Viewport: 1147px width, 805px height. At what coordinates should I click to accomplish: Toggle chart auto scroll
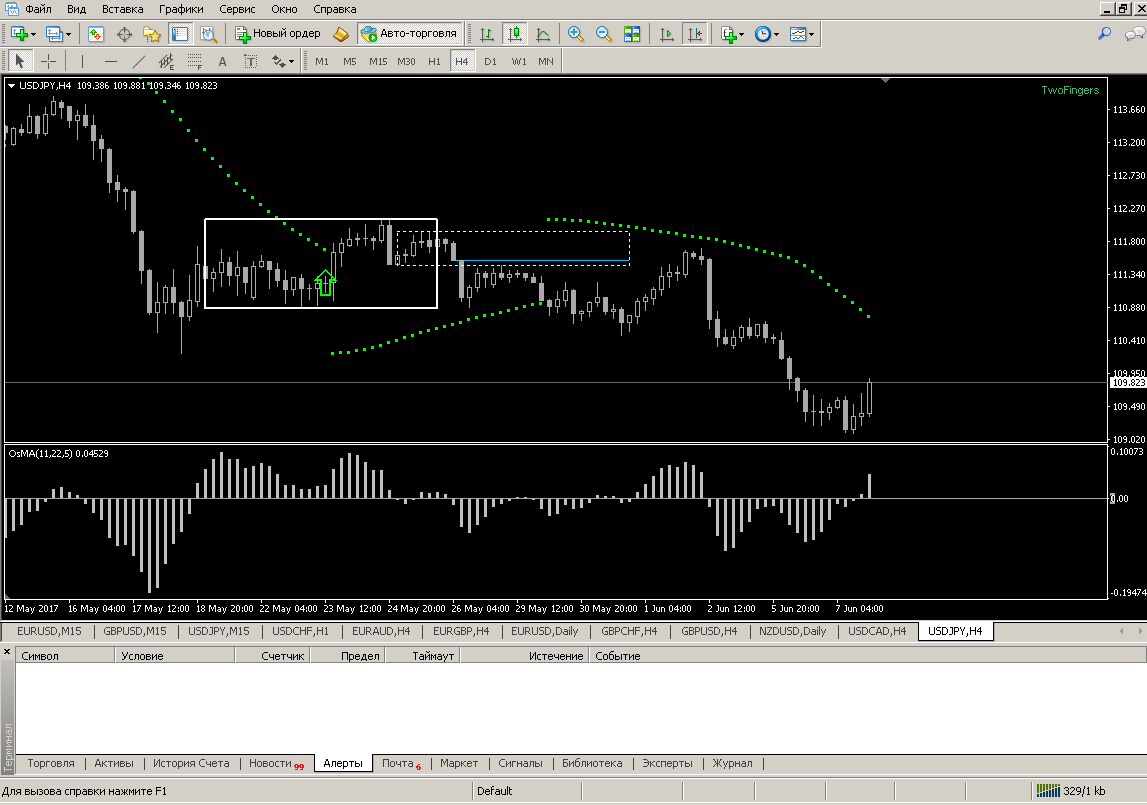click(666, 34)
